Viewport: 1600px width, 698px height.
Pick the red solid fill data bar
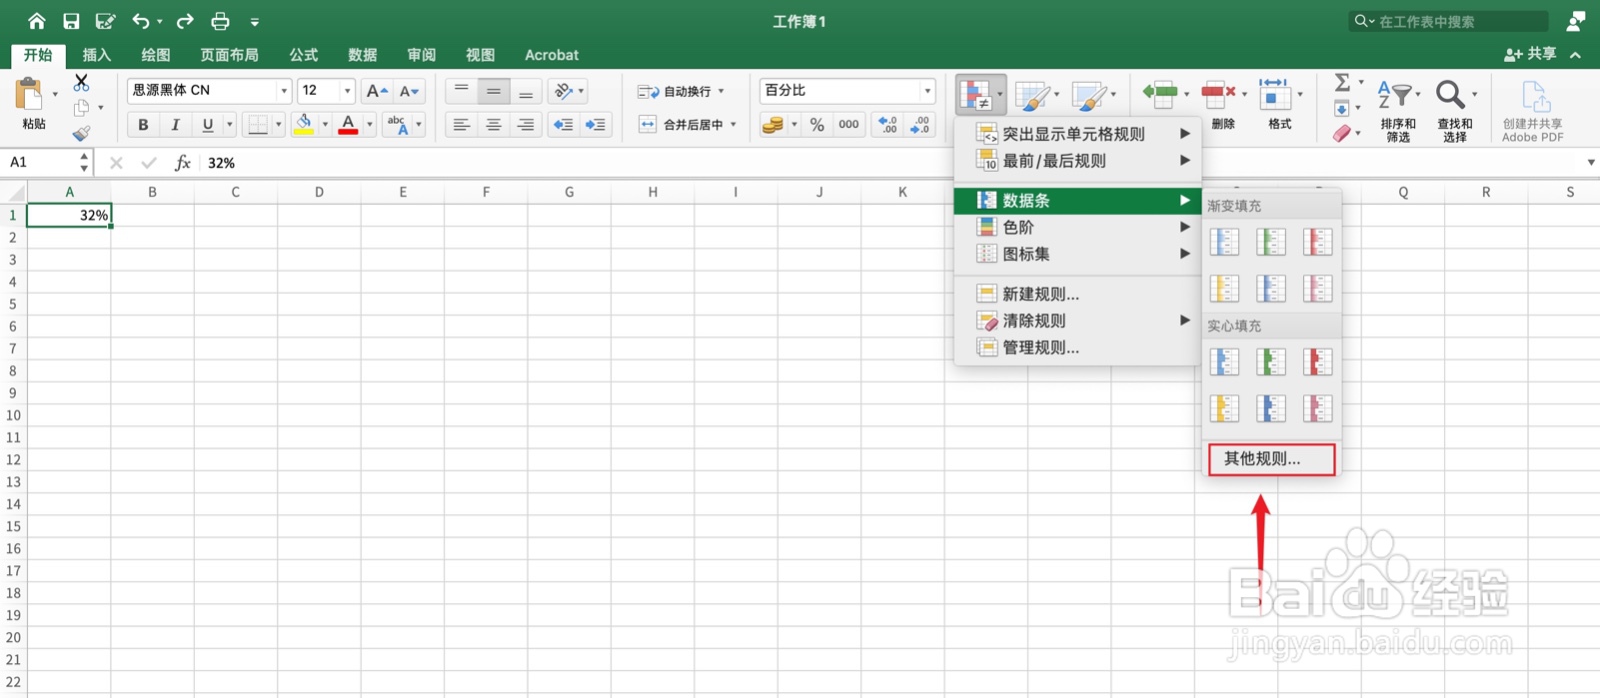1318,362
